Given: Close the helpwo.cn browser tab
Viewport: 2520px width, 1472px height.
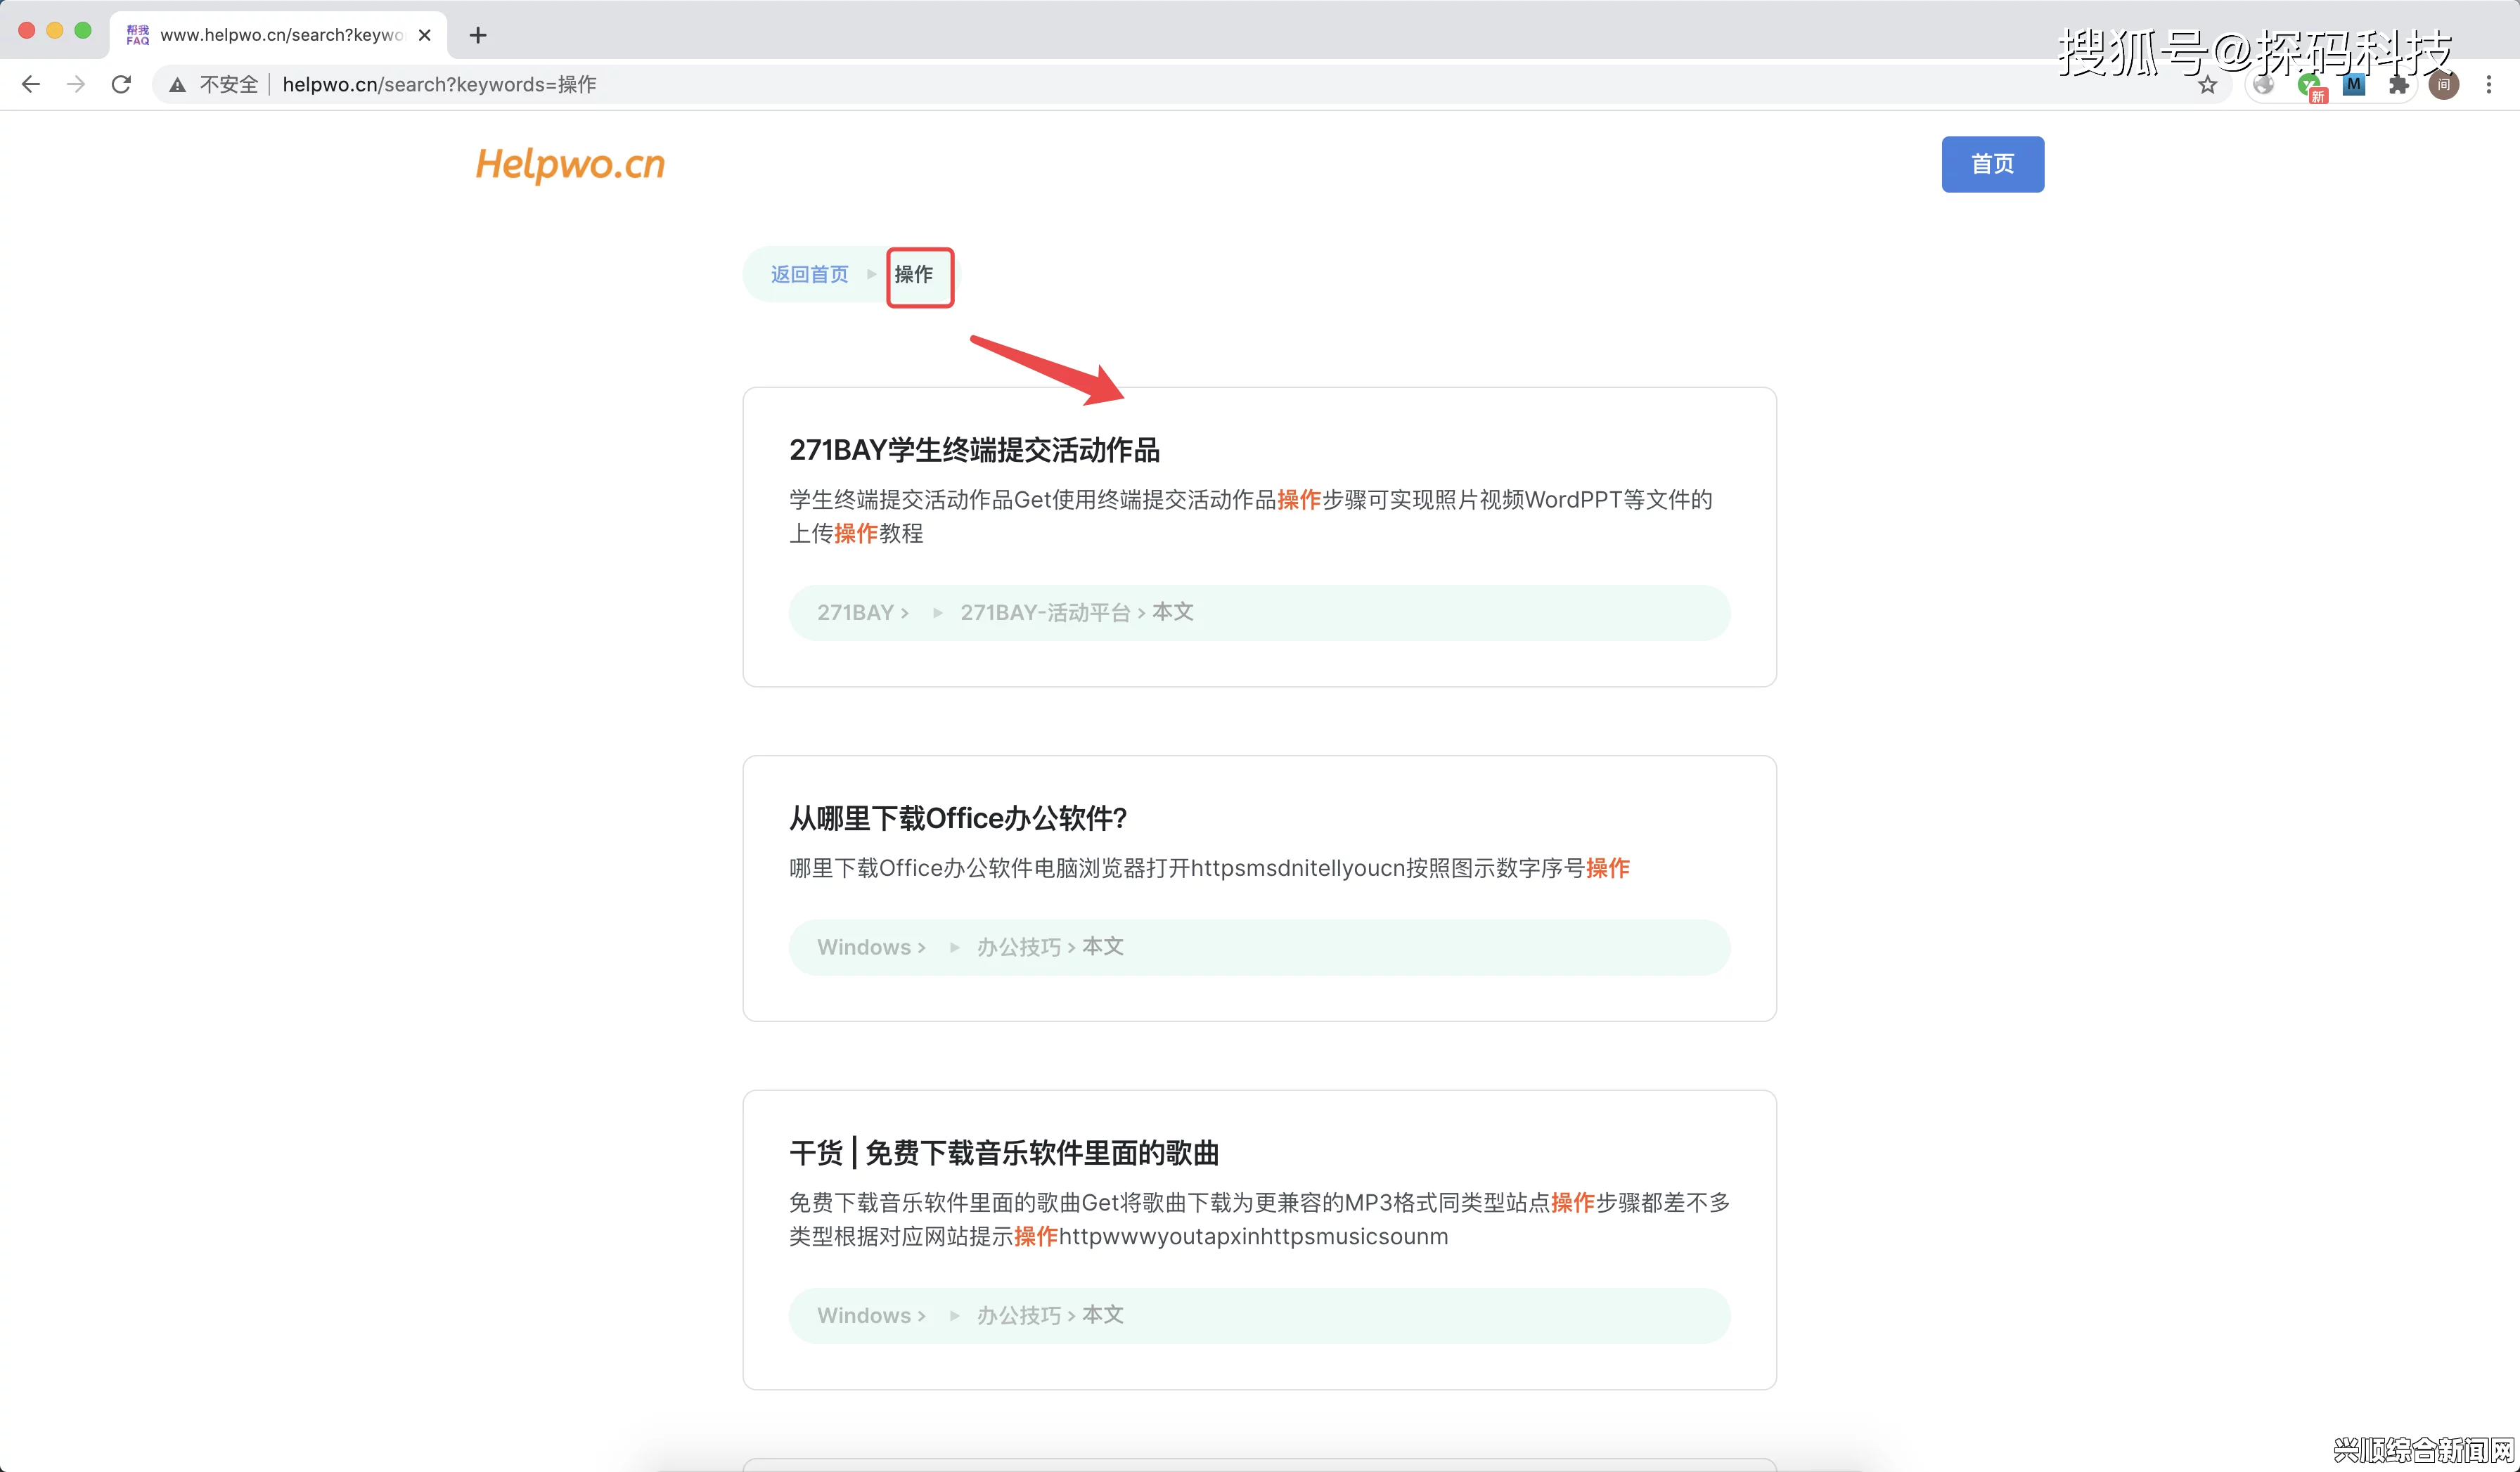Looking at the screenshot, I should 424,35.
